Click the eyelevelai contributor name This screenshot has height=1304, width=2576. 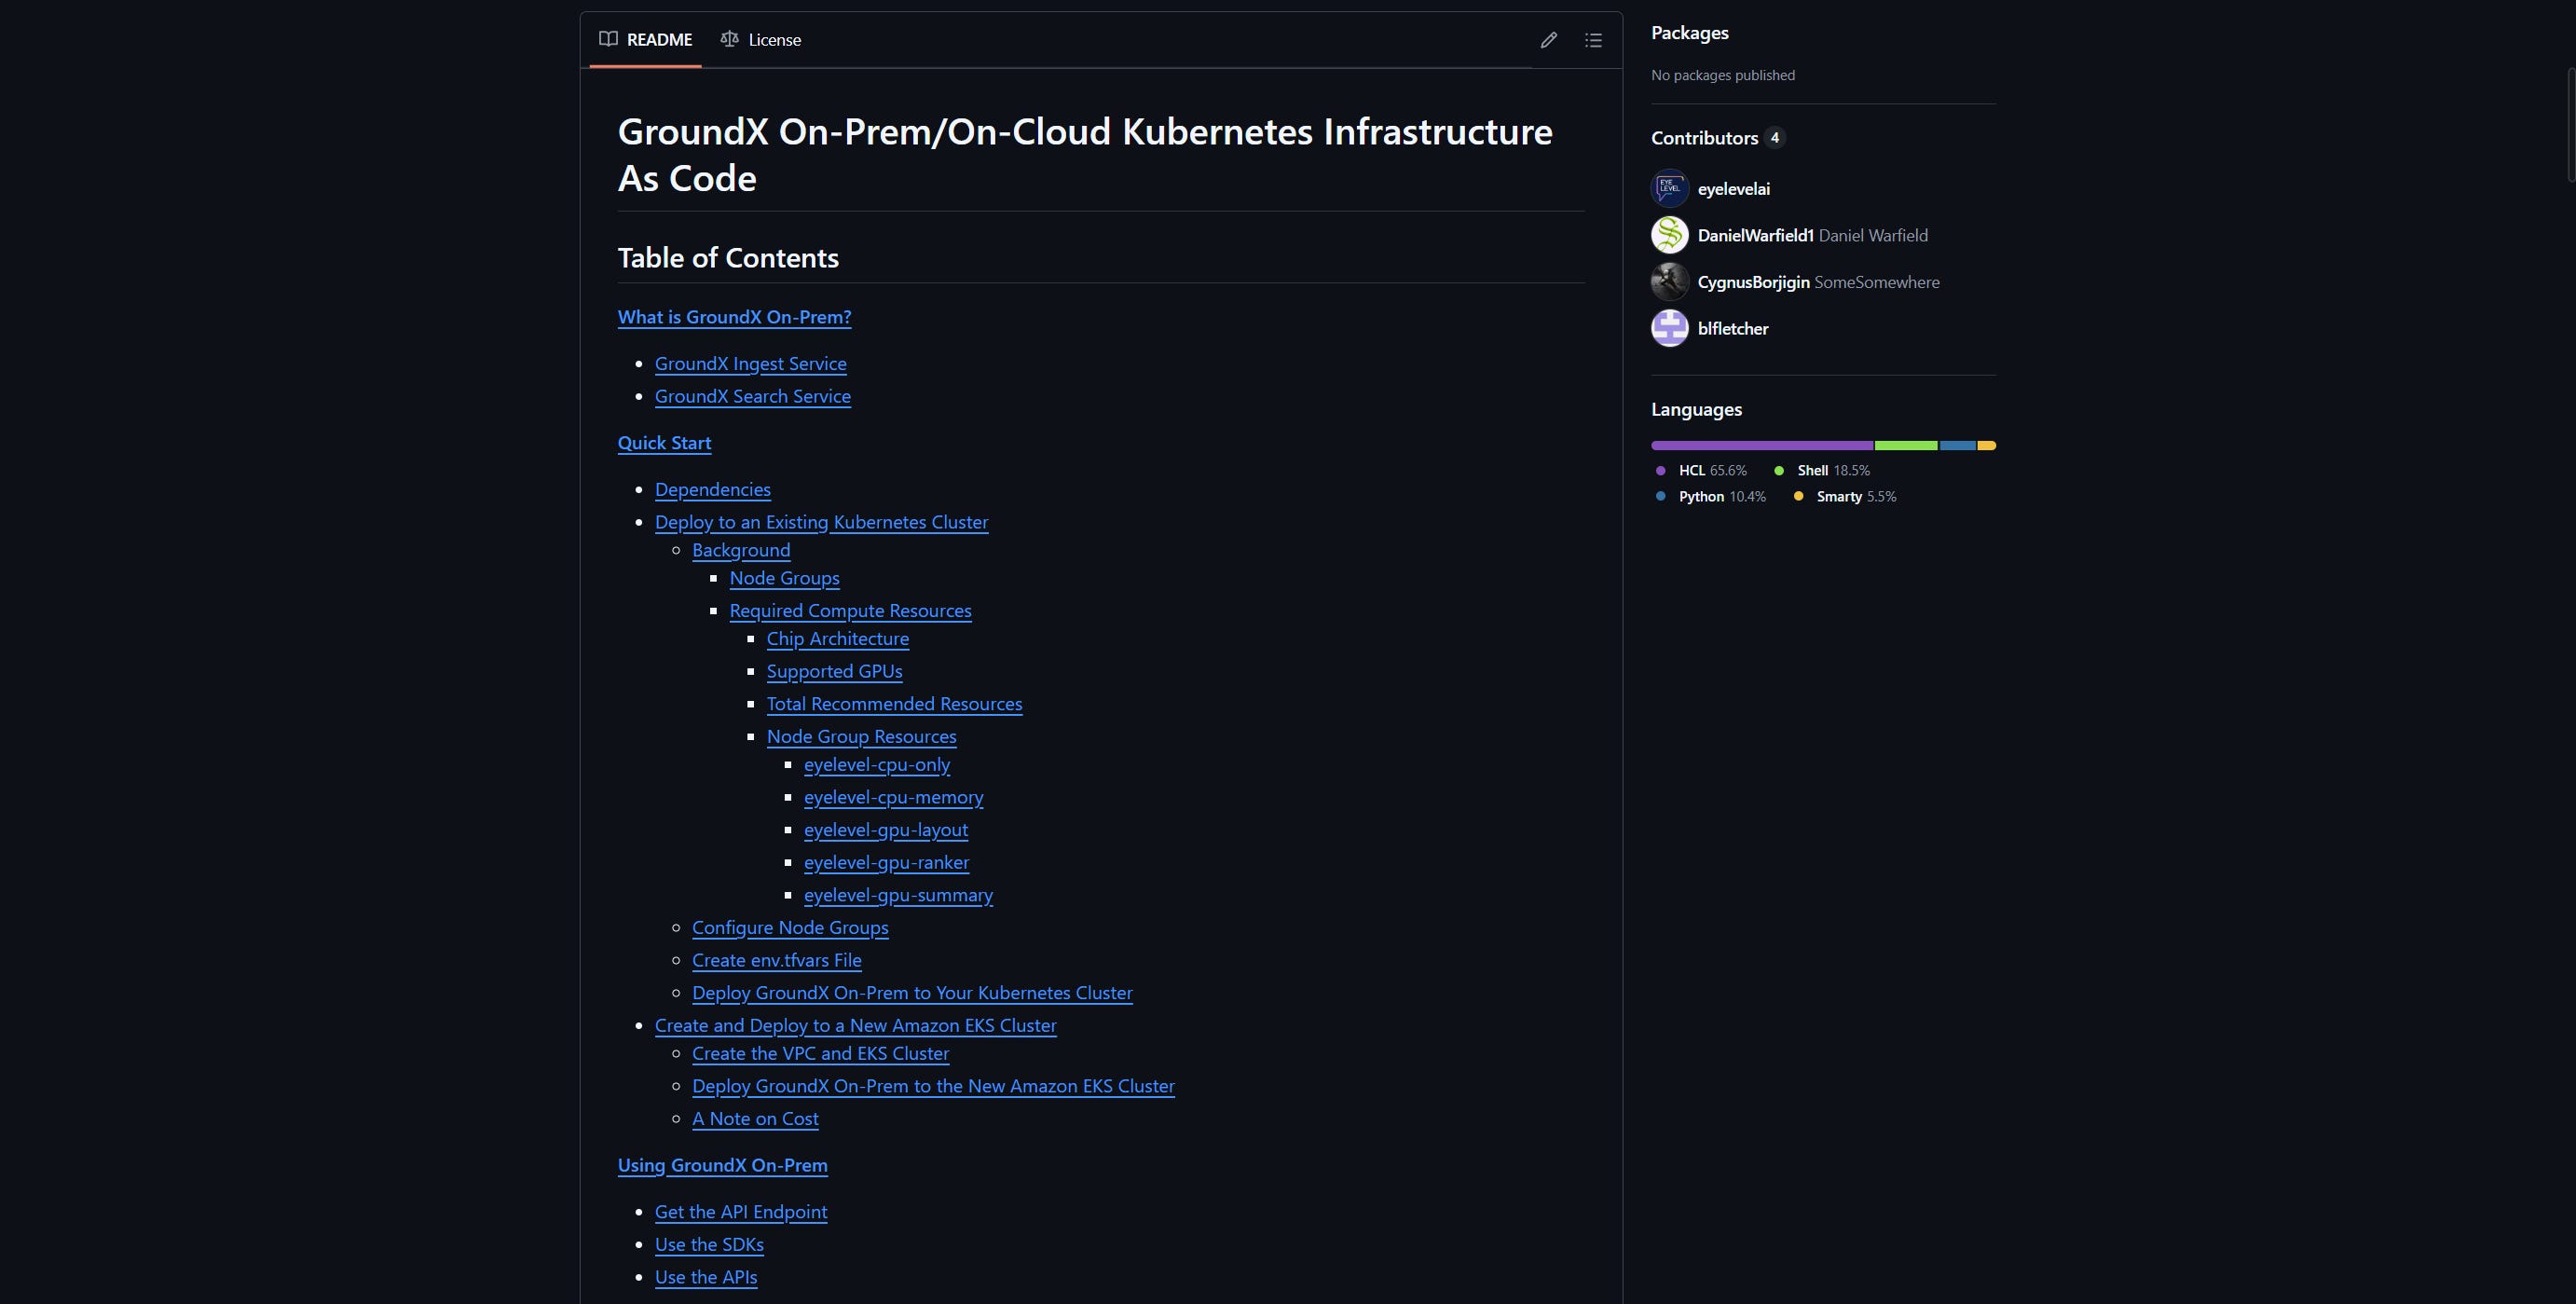pyautogui.click(x=1733, y=188)
